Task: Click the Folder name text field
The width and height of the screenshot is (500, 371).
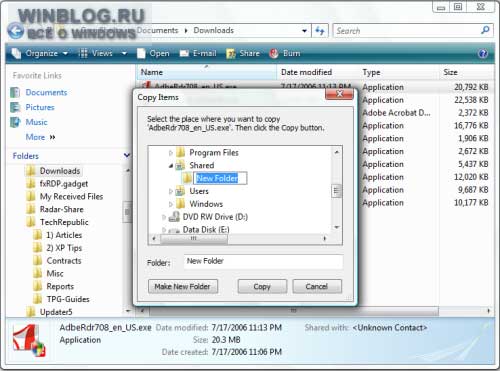Action: click(x=263, y=261)
